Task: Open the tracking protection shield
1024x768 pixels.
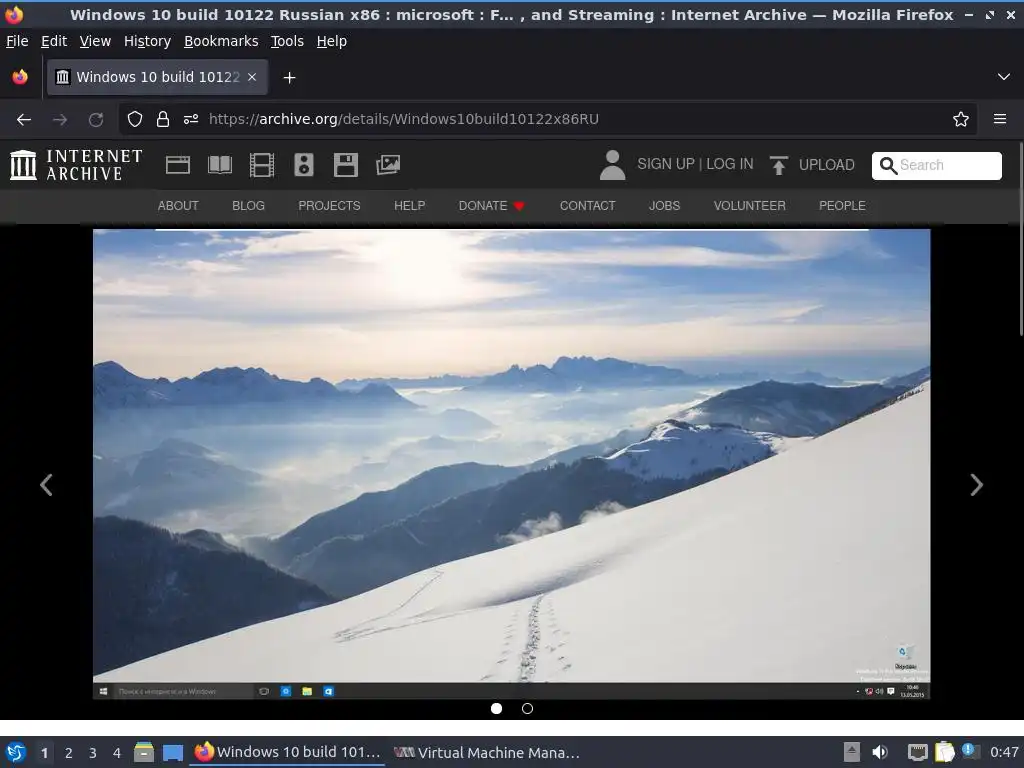Action: (x=135, y=120)
